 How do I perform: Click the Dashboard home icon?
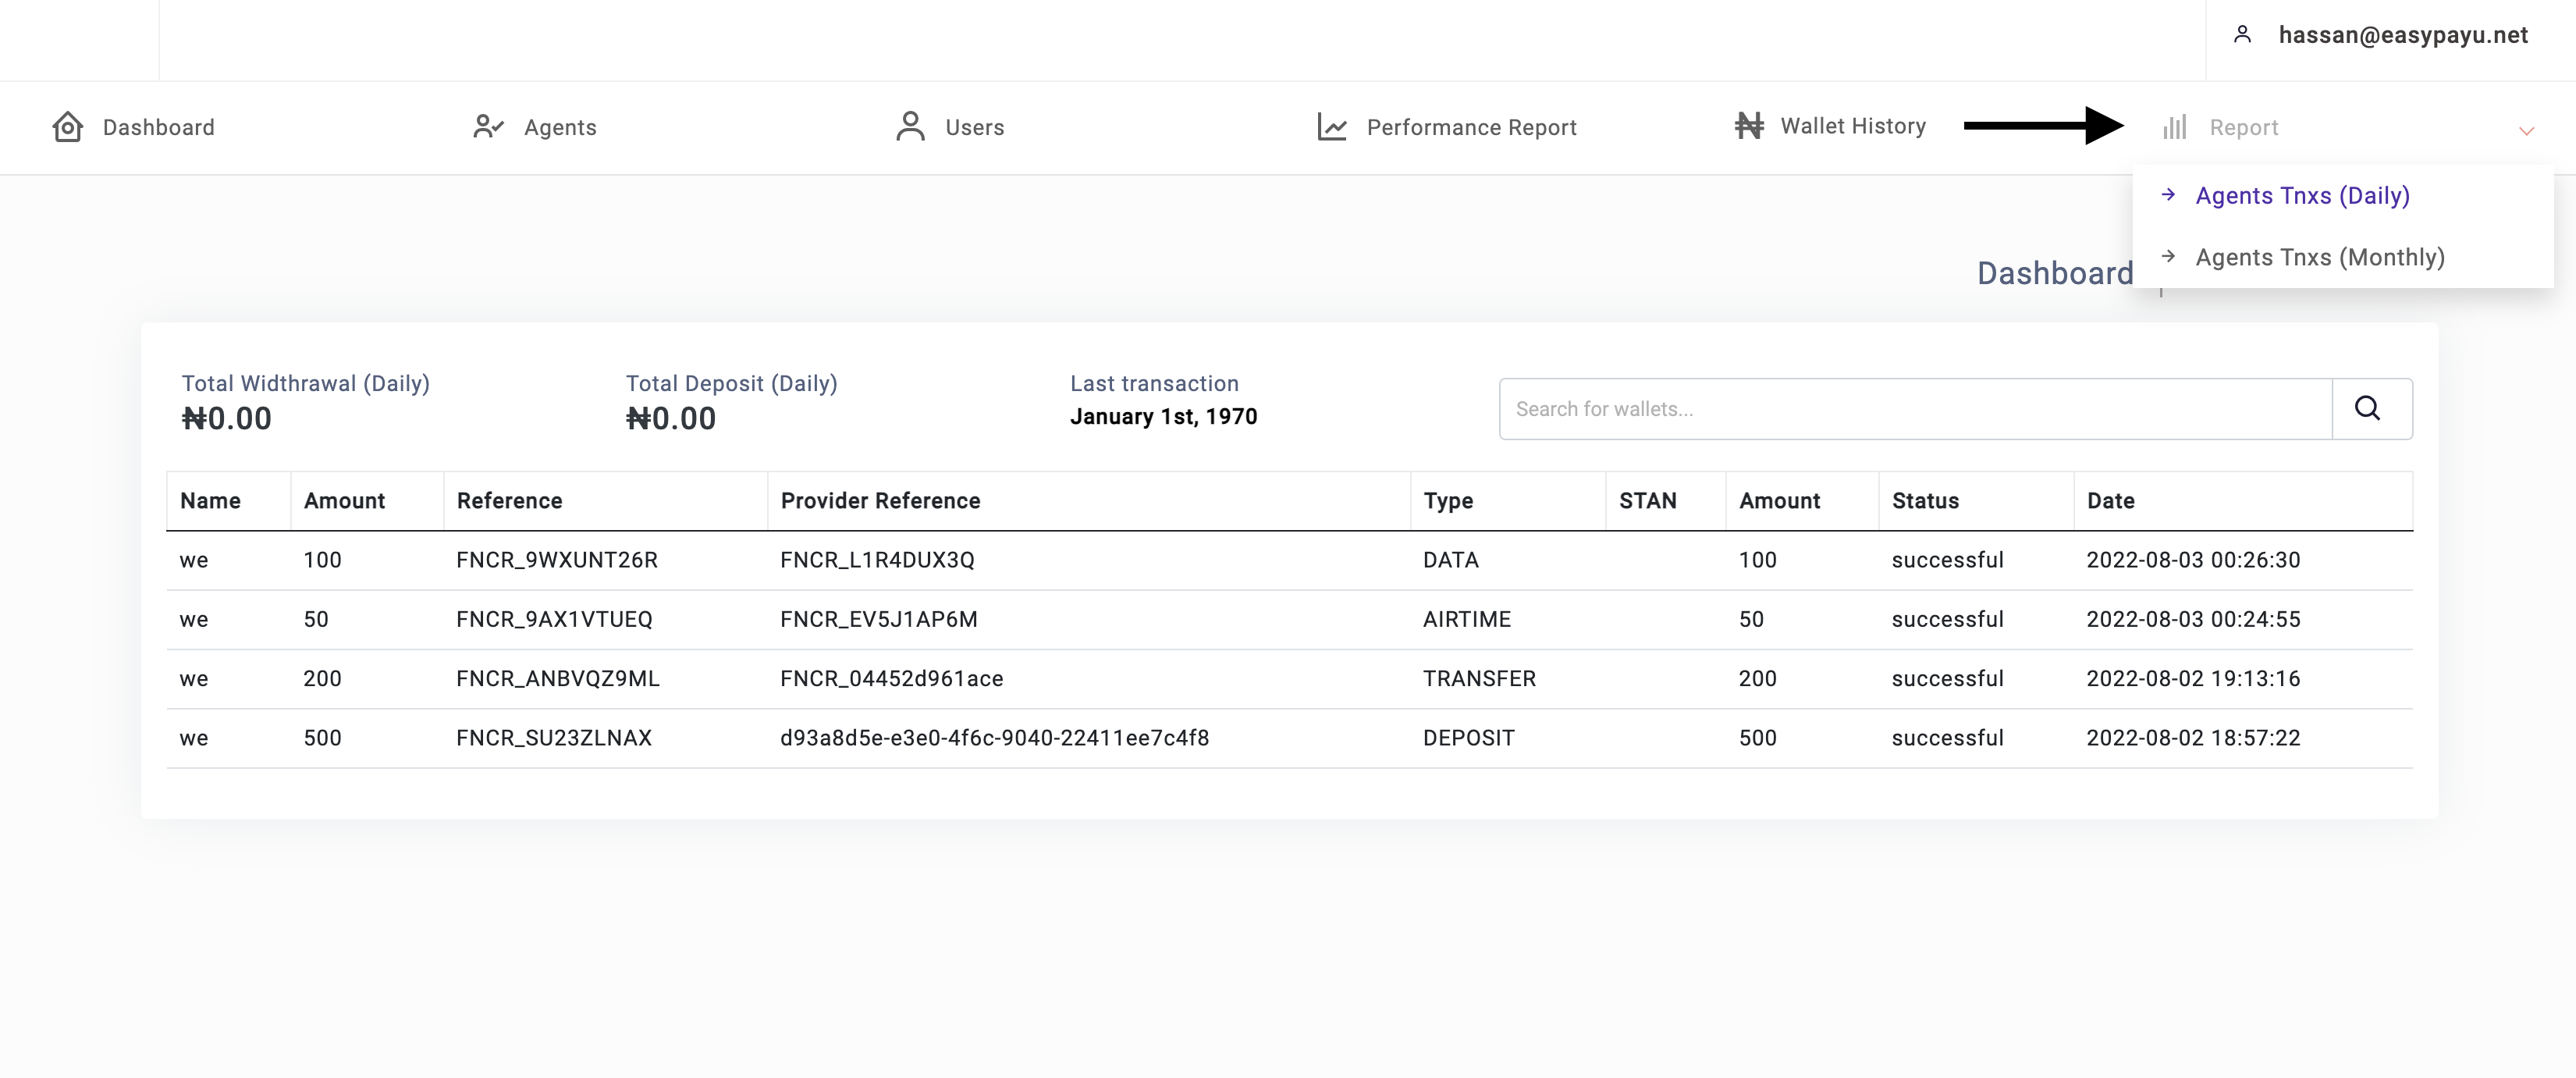[x=67, y=127]
